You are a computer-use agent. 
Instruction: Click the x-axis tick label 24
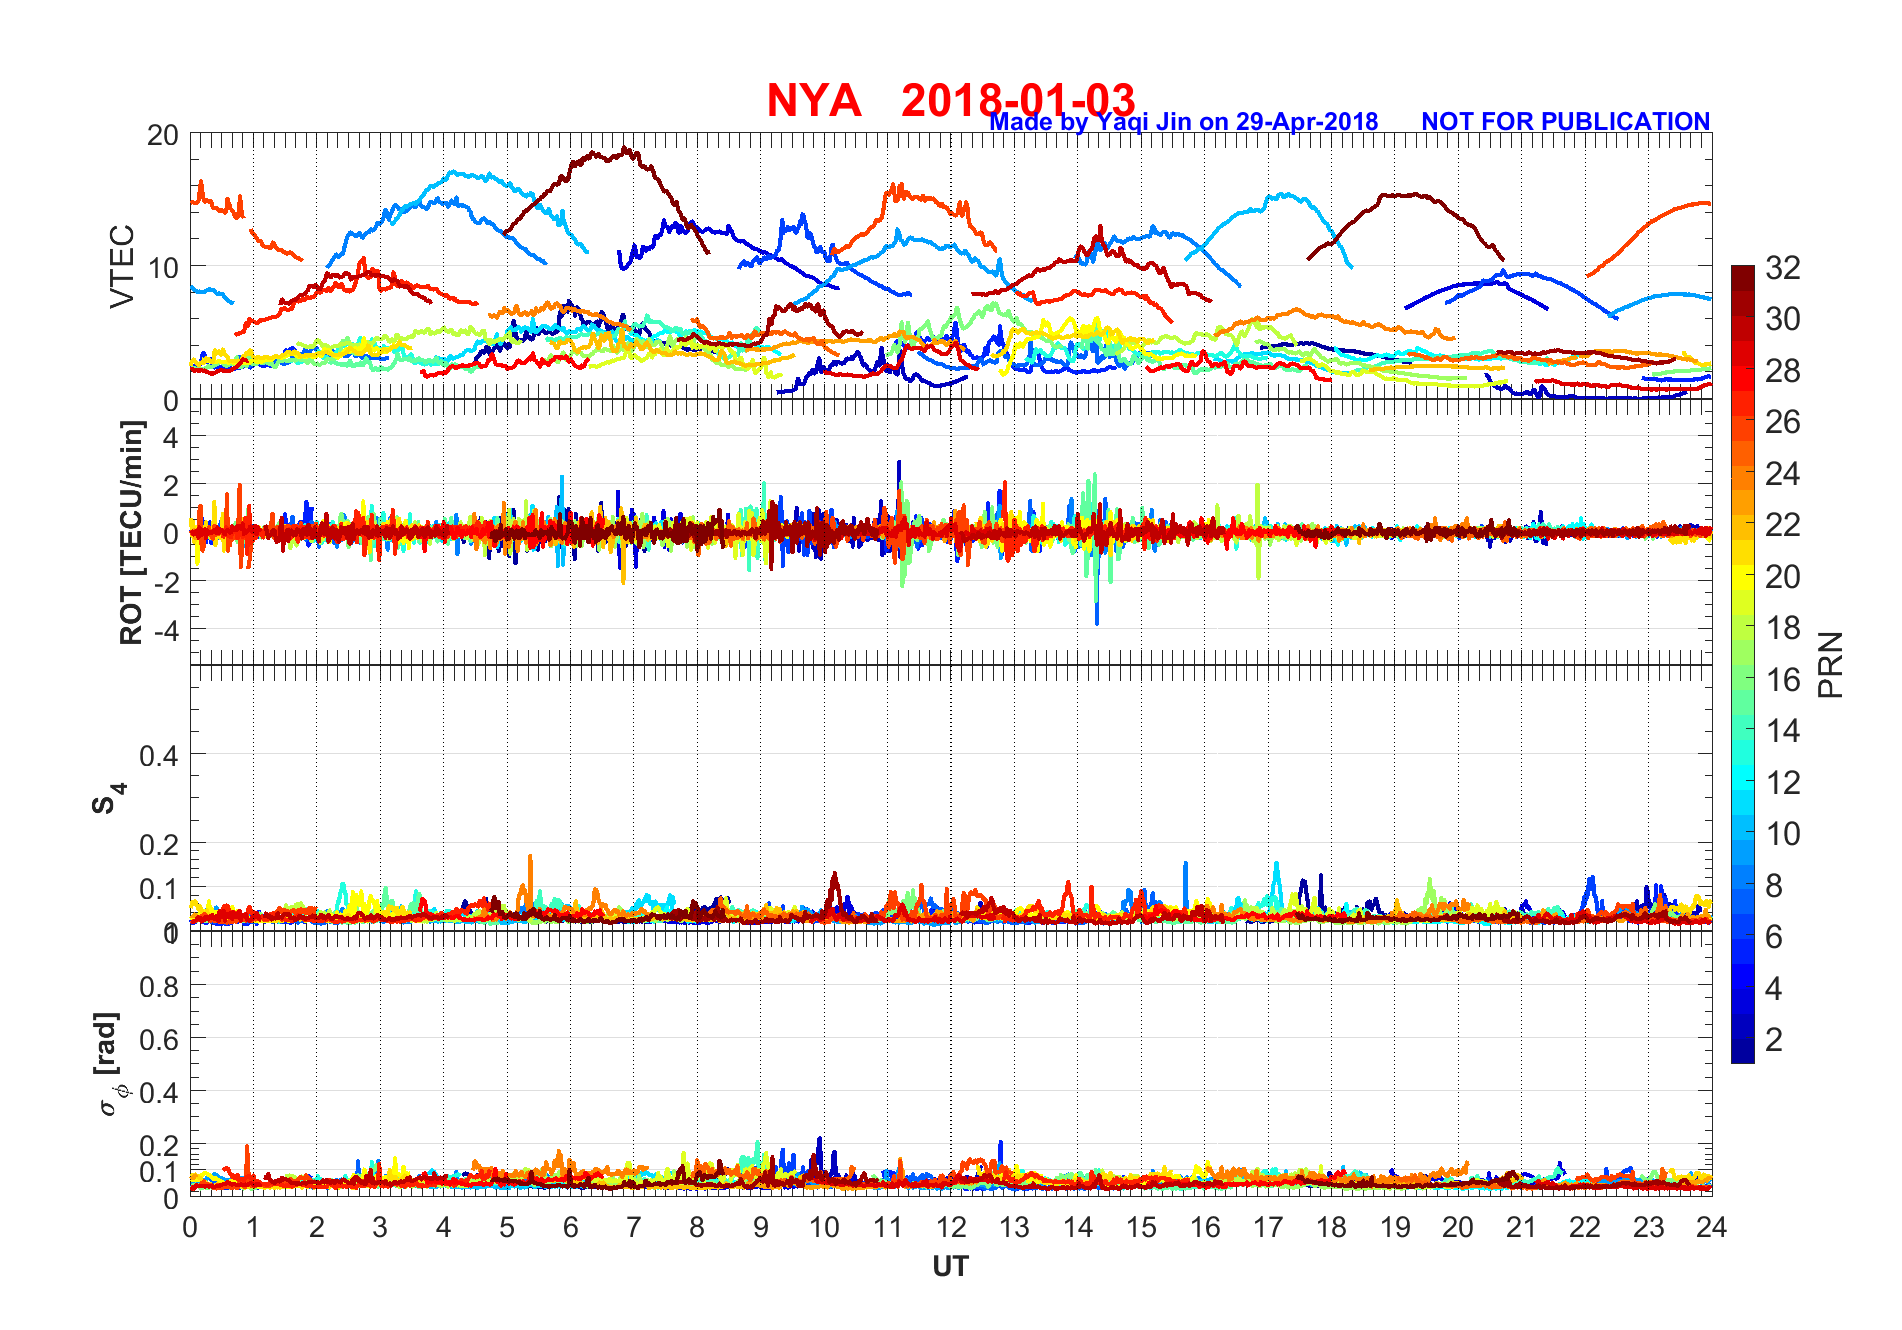pos(1711,1227)
